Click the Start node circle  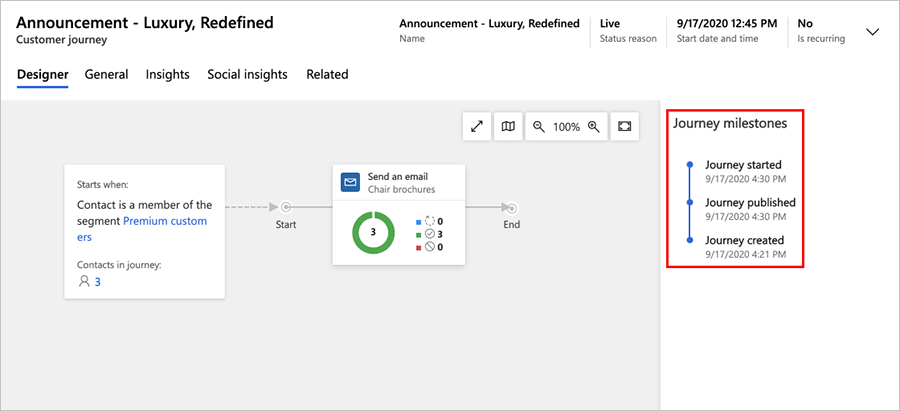[286, 208]
